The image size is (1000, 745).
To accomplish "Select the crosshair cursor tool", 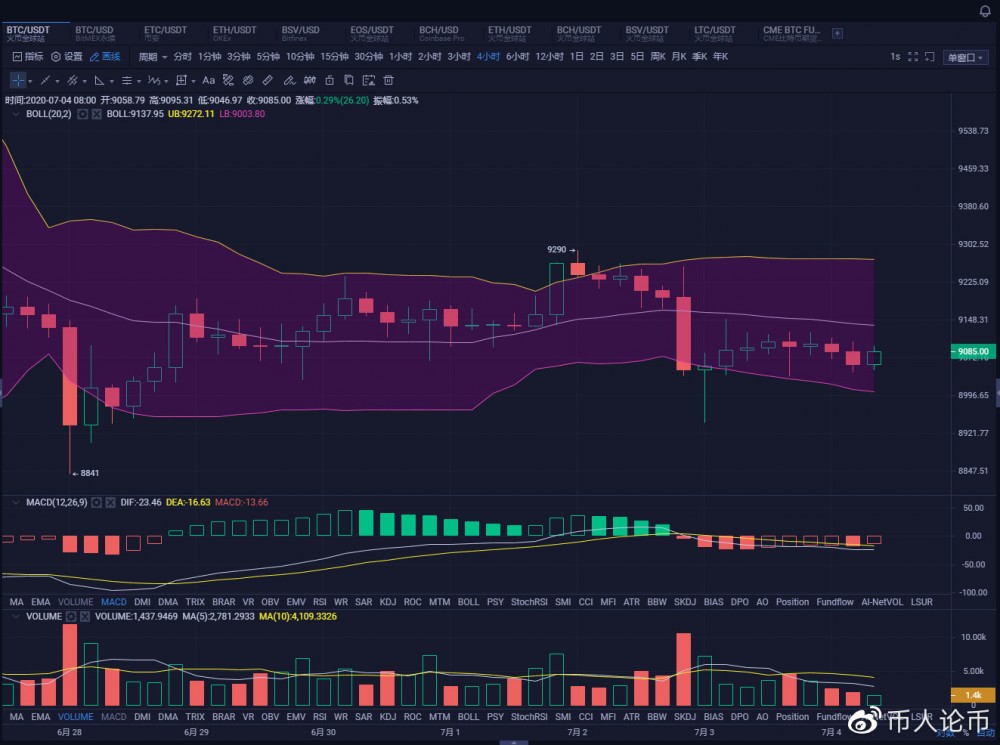I will click(x=18, y=80).
